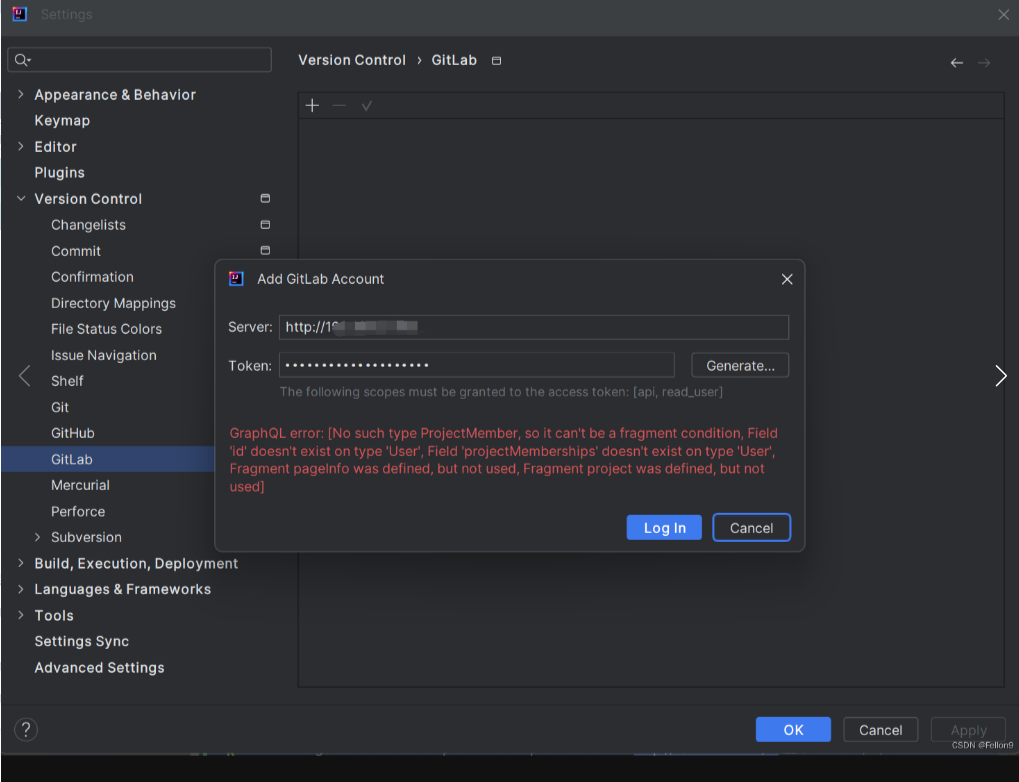Click the forward navigation arrow icon

(984, 62)
